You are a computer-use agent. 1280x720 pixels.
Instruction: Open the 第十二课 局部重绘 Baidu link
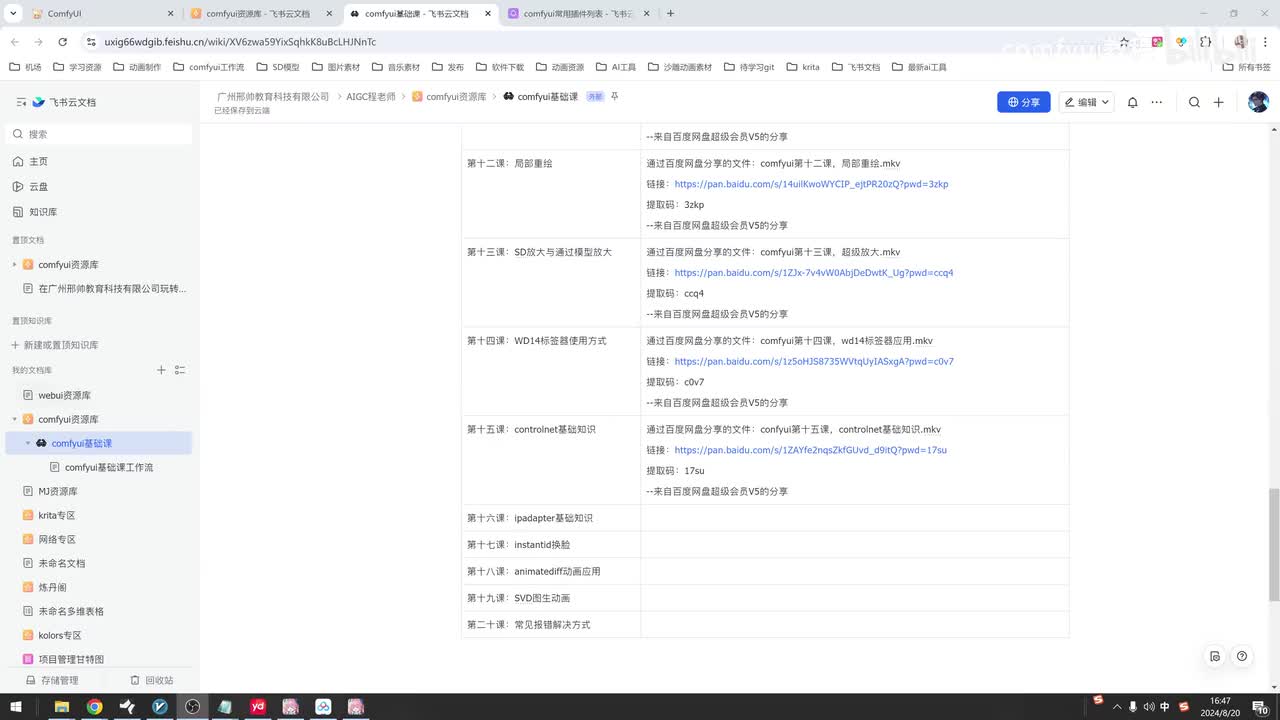coord(811,184)
